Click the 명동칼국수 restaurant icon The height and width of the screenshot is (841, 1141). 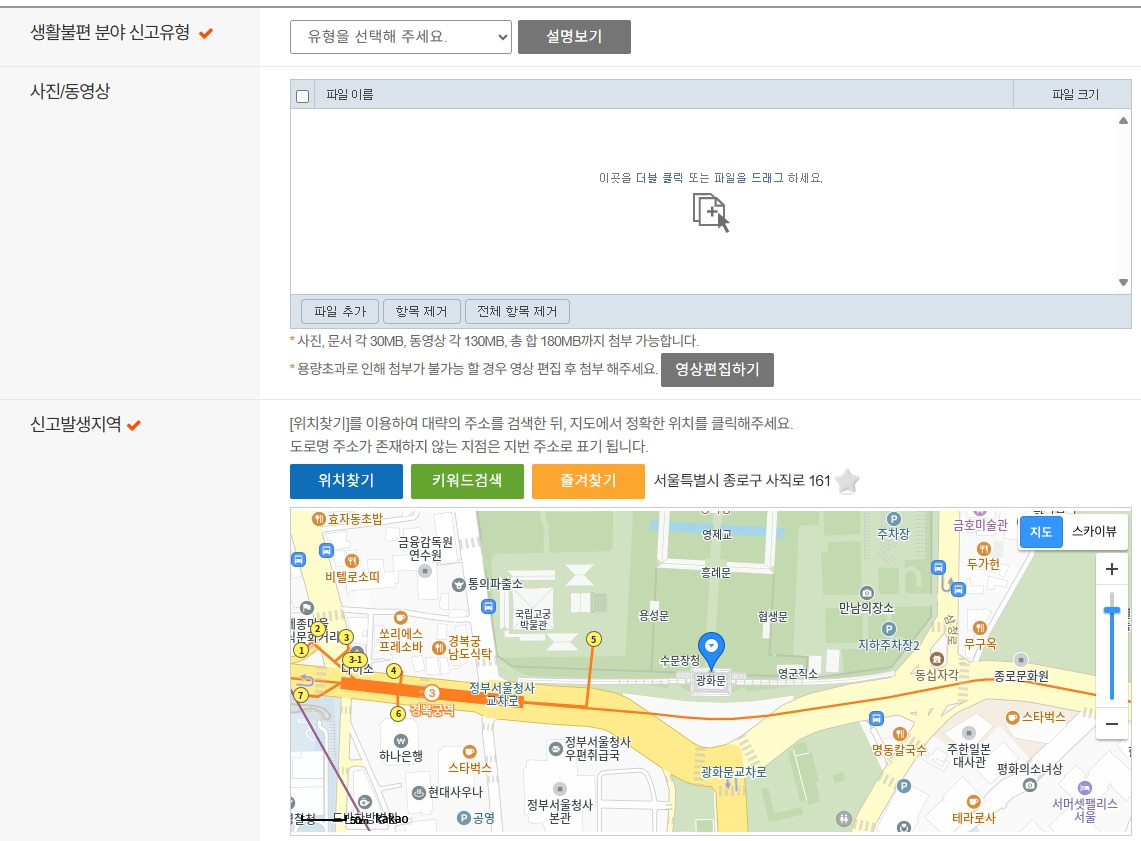(899, 734)
